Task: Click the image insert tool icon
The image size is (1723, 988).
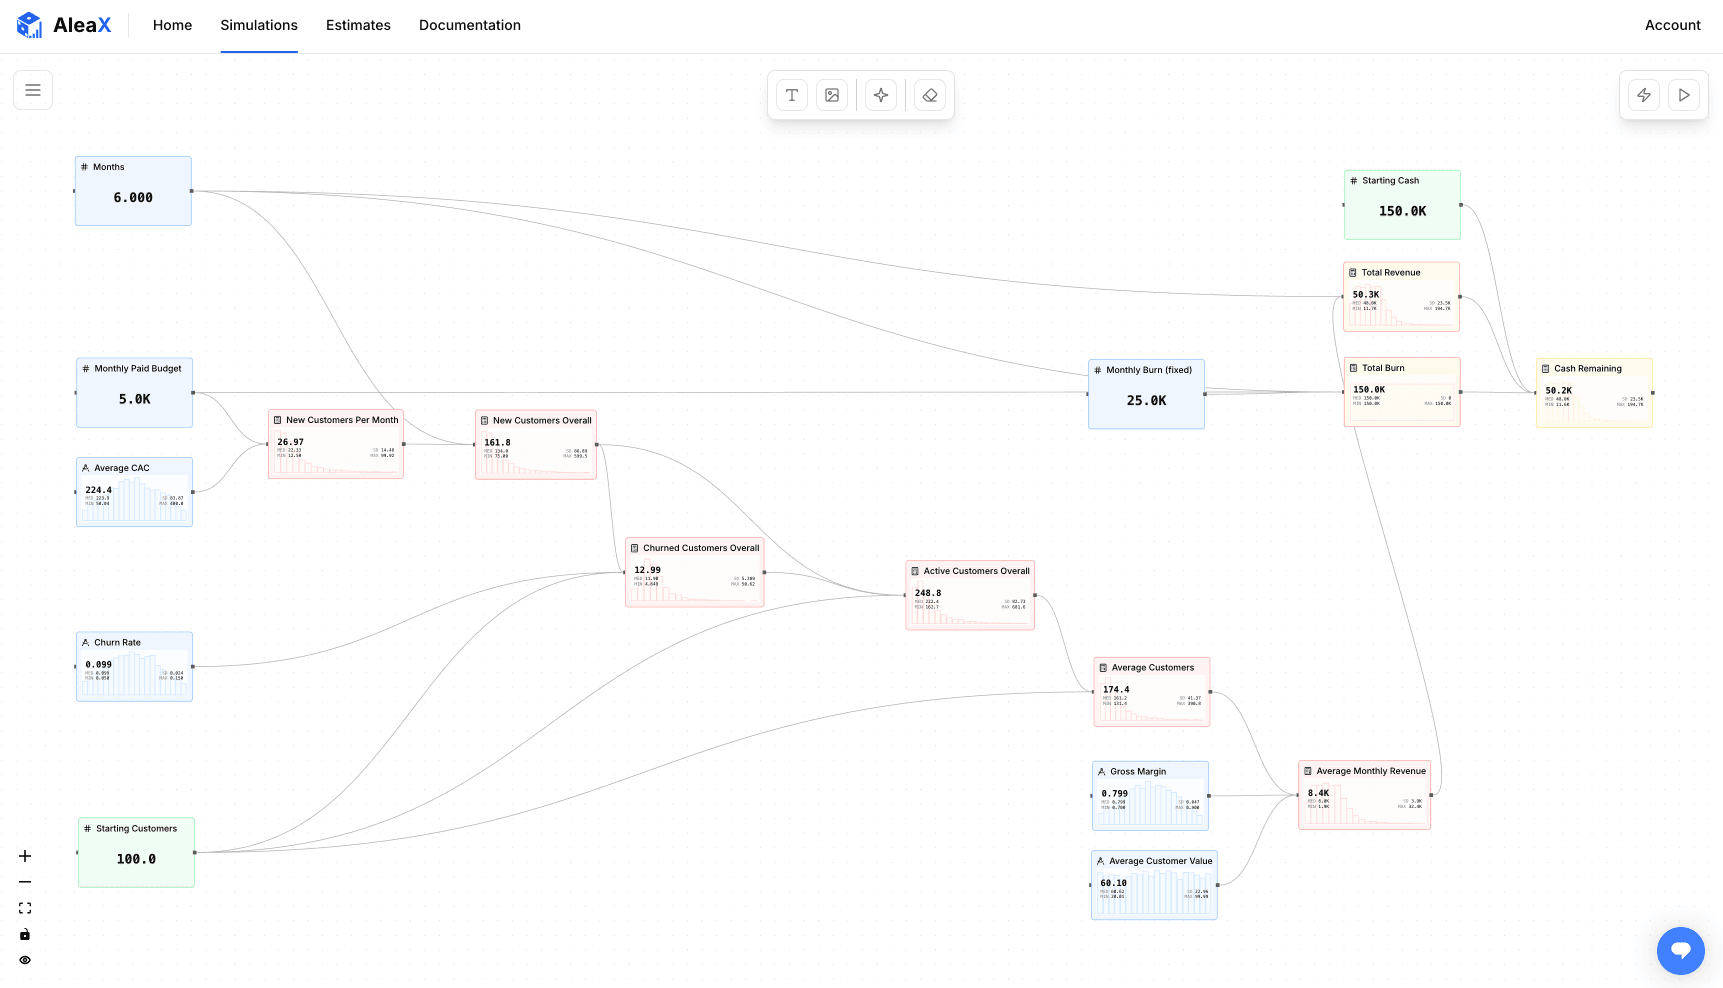Action: click(832, 95)
